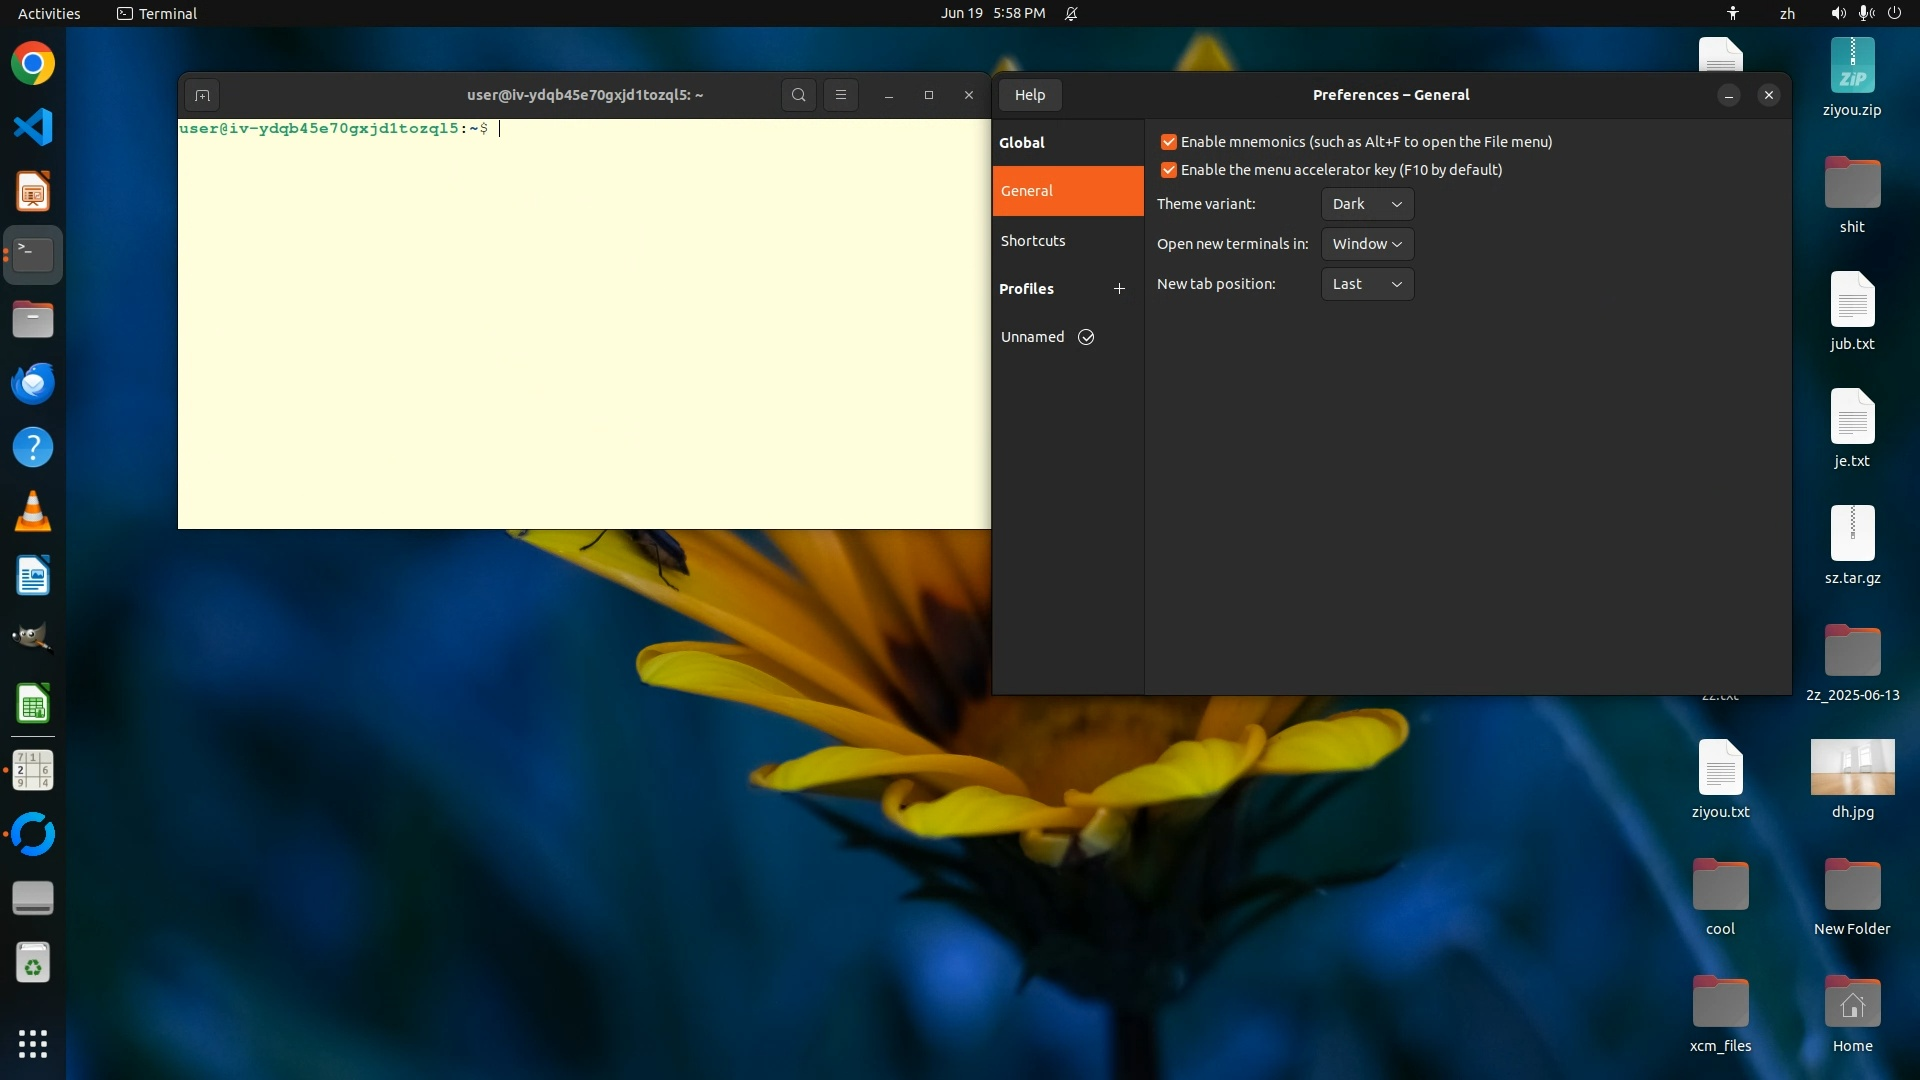Launch Google Chrome from the dock
The height and width of the screenshot is (1080, 1920).
point(33,64)
